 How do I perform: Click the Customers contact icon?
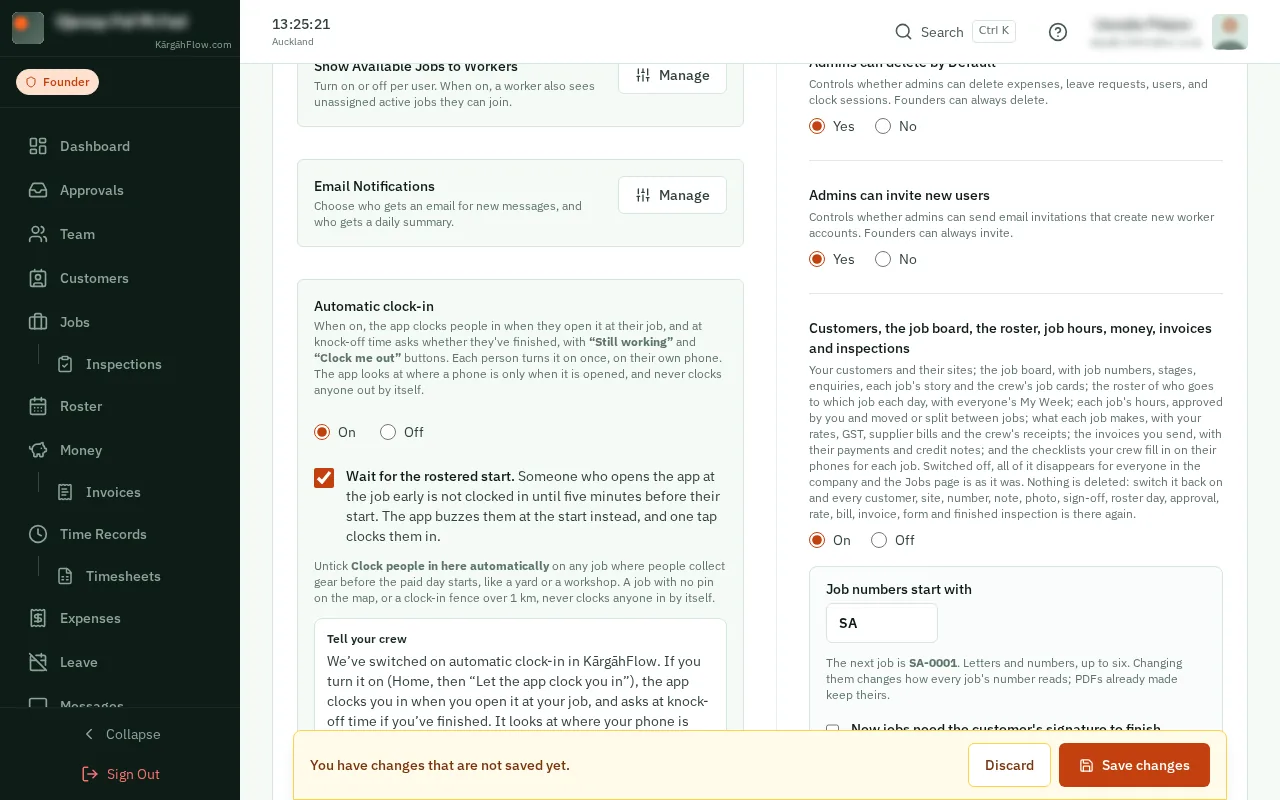pyautogui.click(x=38, y=278)
